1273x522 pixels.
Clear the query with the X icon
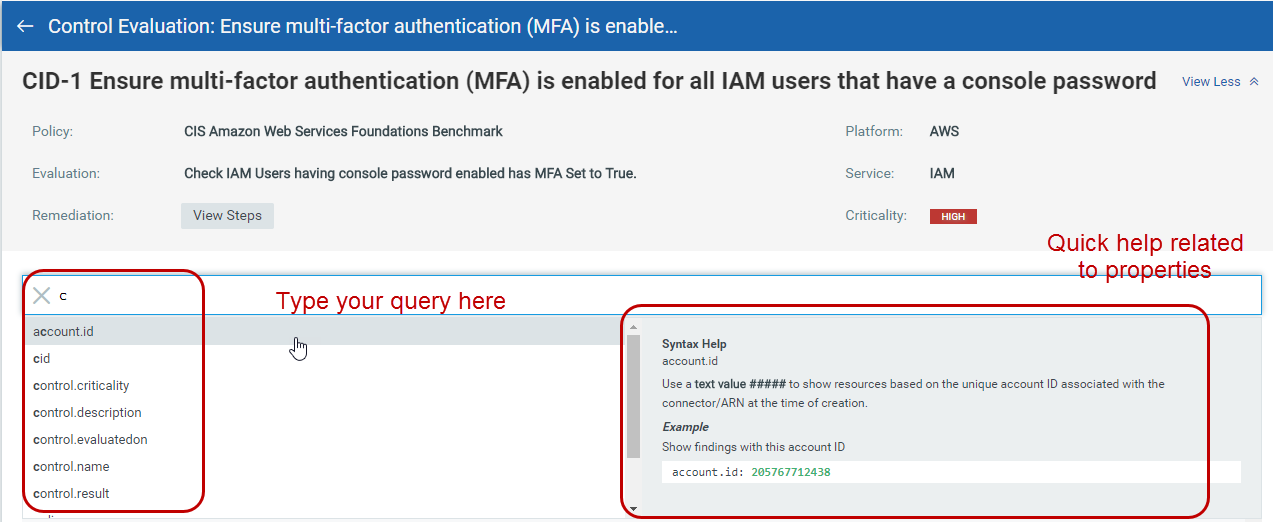[41, 295]
